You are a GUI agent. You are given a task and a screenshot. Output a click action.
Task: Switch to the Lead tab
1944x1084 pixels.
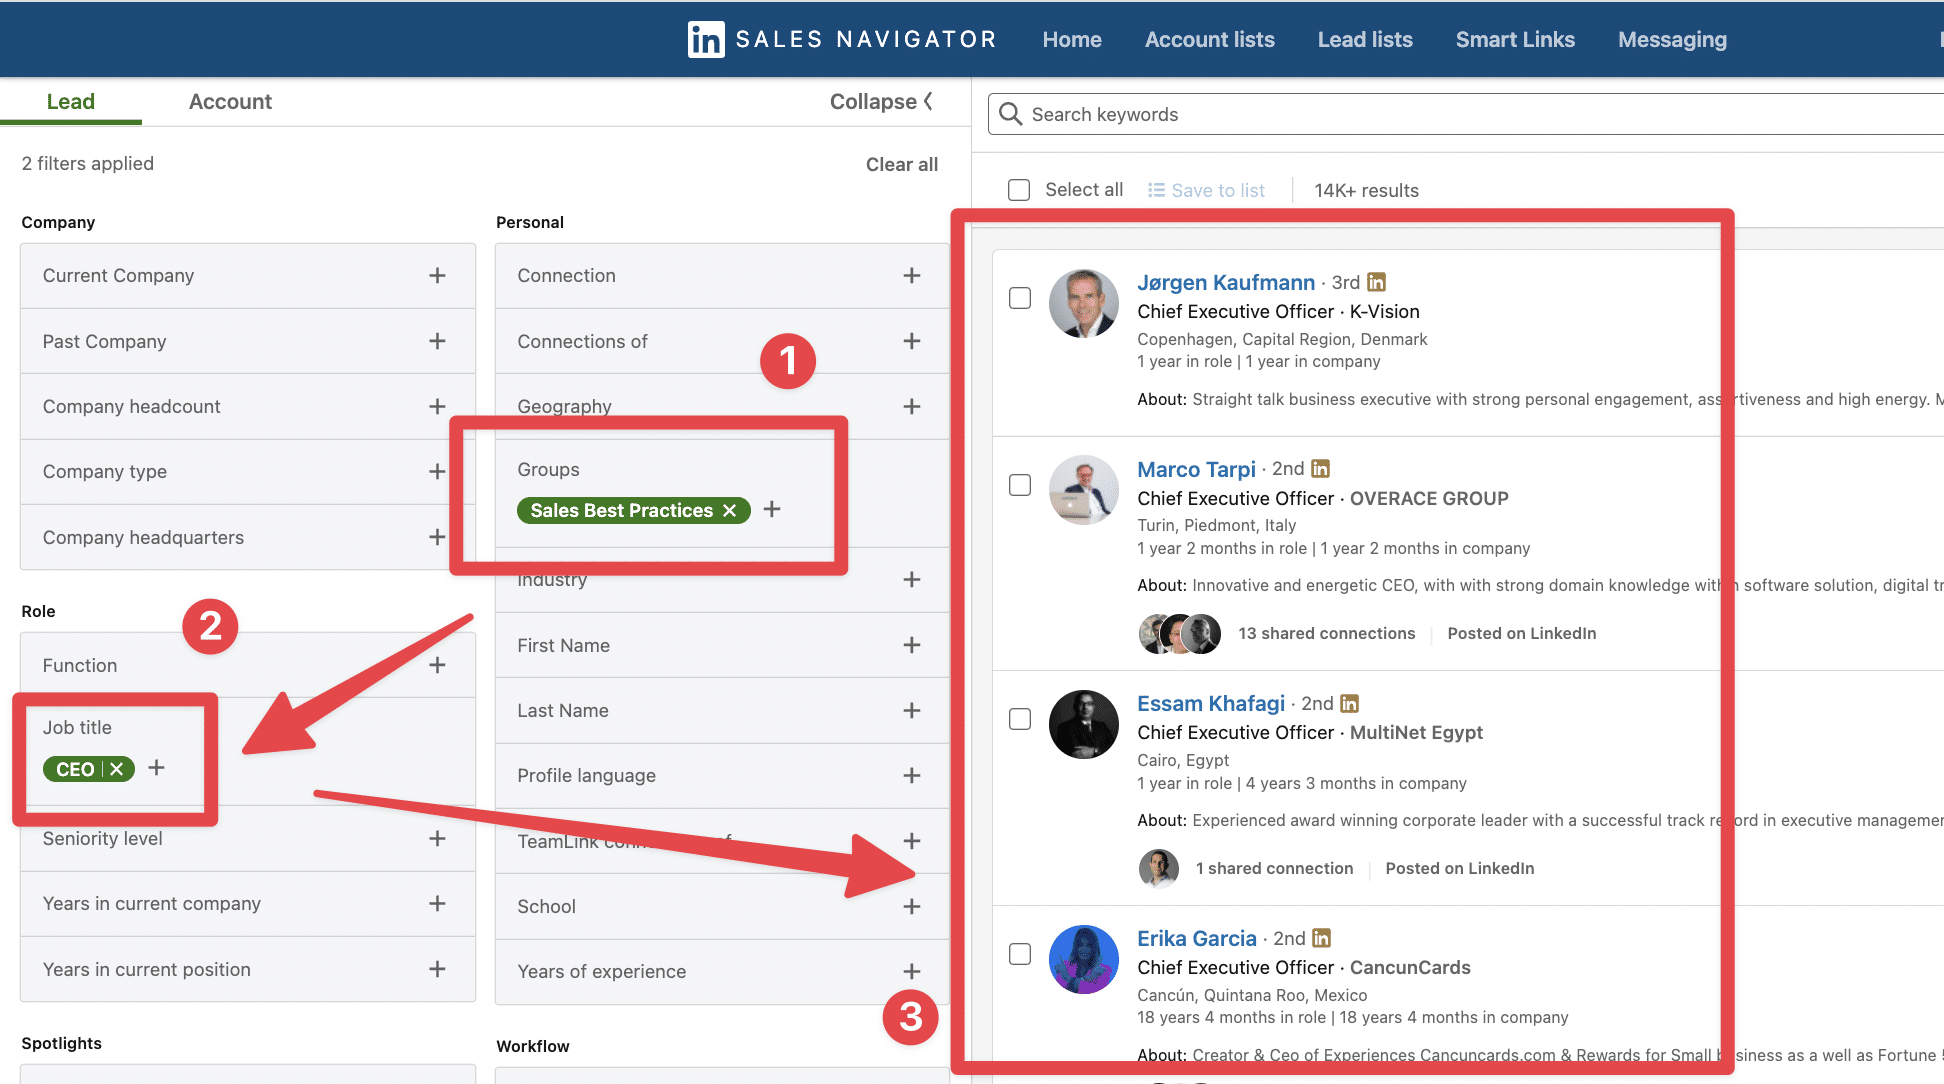click(71, 102)
